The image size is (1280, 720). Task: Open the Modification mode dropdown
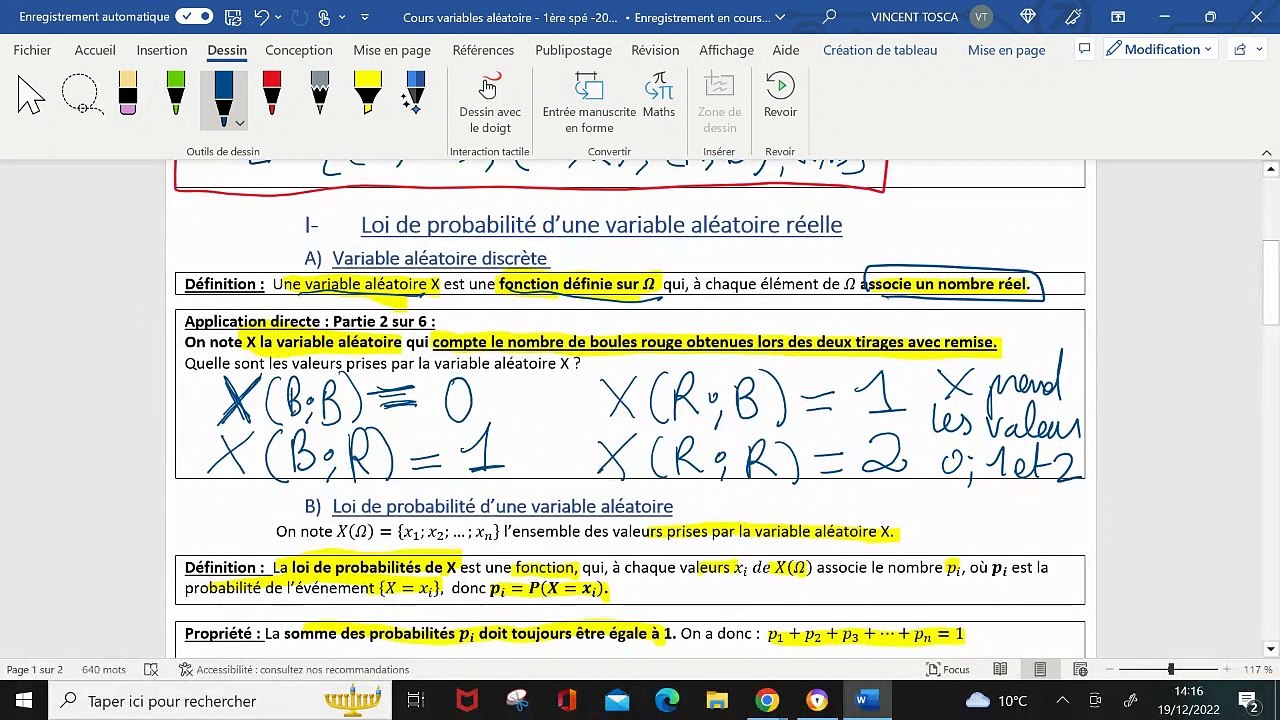click(1159, 49)
